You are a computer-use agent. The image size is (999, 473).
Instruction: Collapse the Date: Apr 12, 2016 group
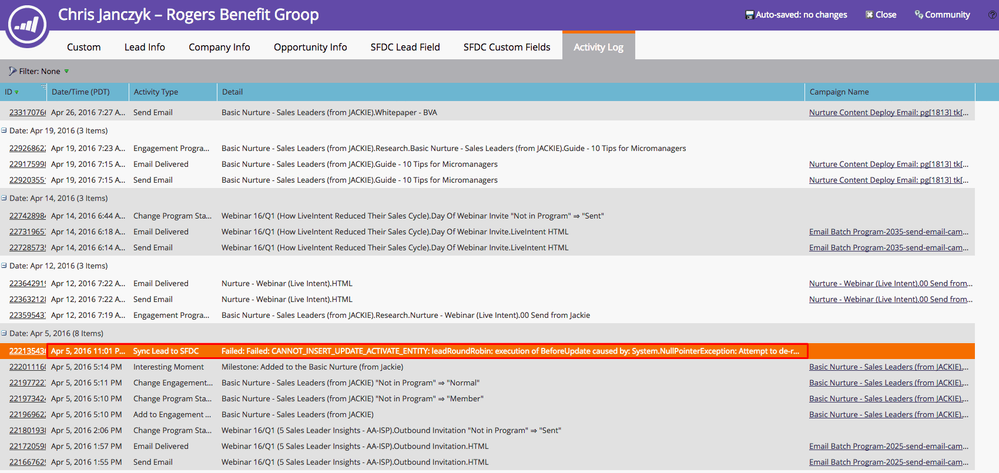pyautogui.click(x=5, y=266)
